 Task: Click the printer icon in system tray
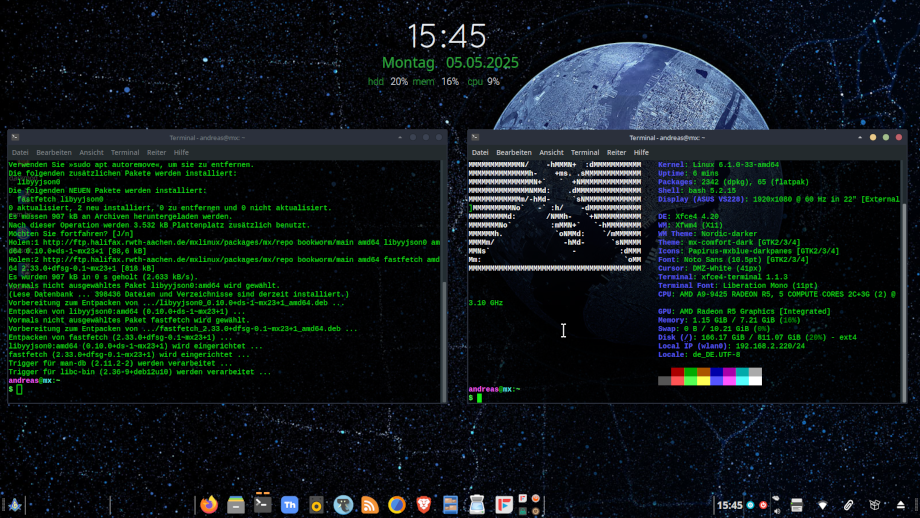coord(796,505)
